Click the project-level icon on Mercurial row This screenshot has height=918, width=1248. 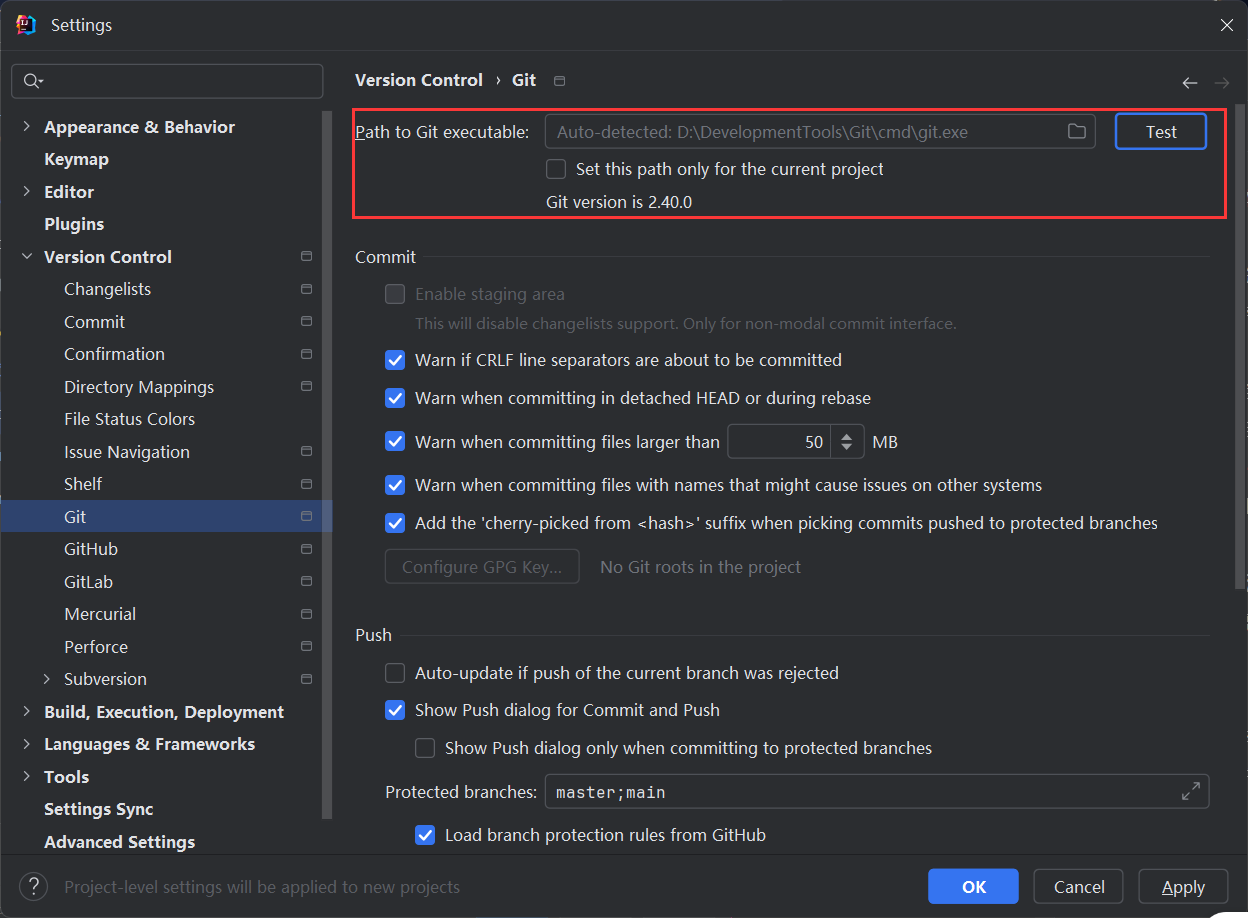[x=306, y=614]
